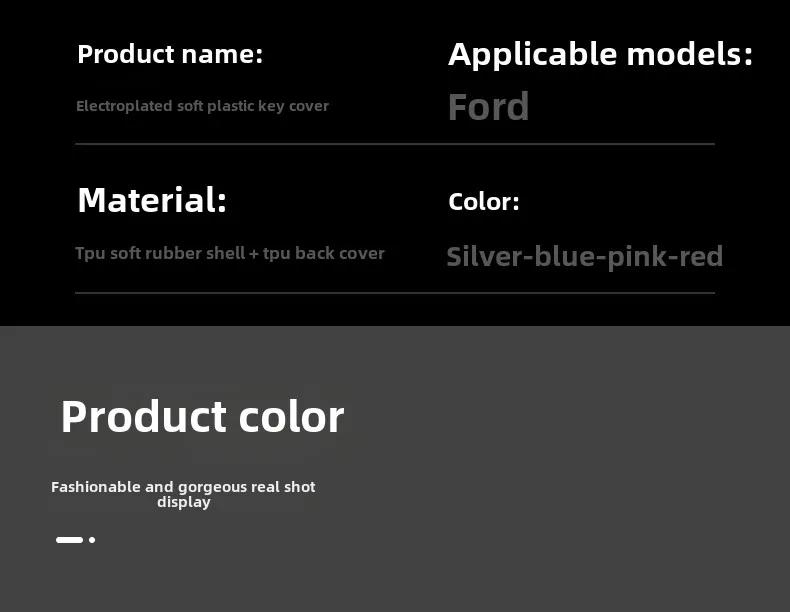The width and height of the screenshot is (790, 612).
Task: Click 'Fashionable and gorgeous real shot' caption
Action: pos(183,487)
